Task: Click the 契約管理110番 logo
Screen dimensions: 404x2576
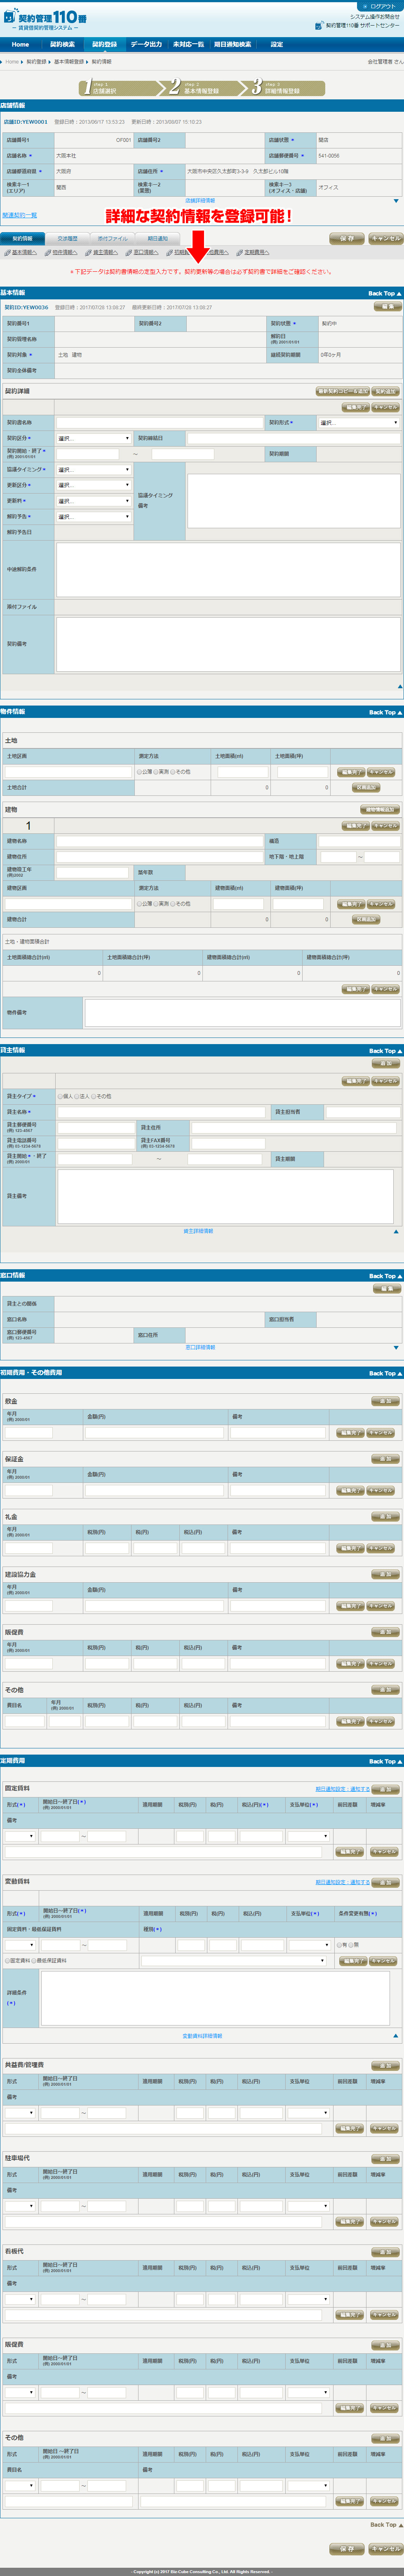Action: pos(45,19)
